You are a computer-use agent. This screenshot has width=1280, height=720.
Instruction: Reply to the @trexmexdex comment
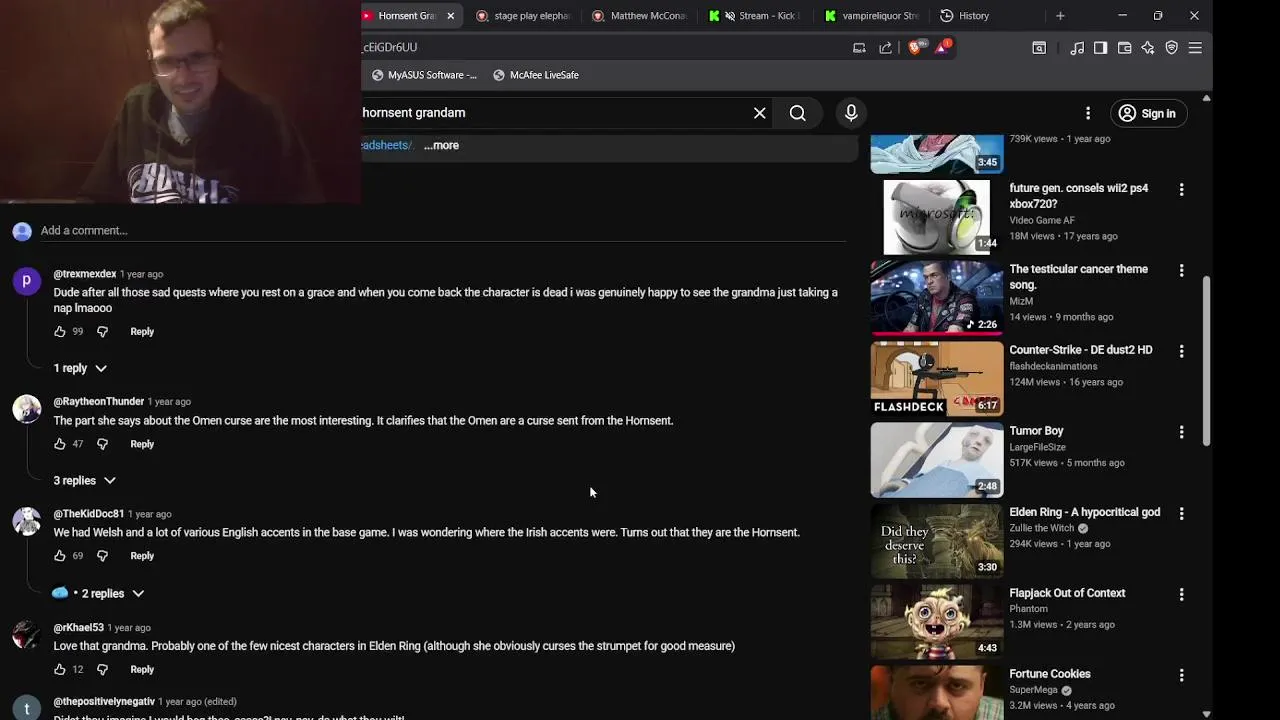[x=142, y=331]
